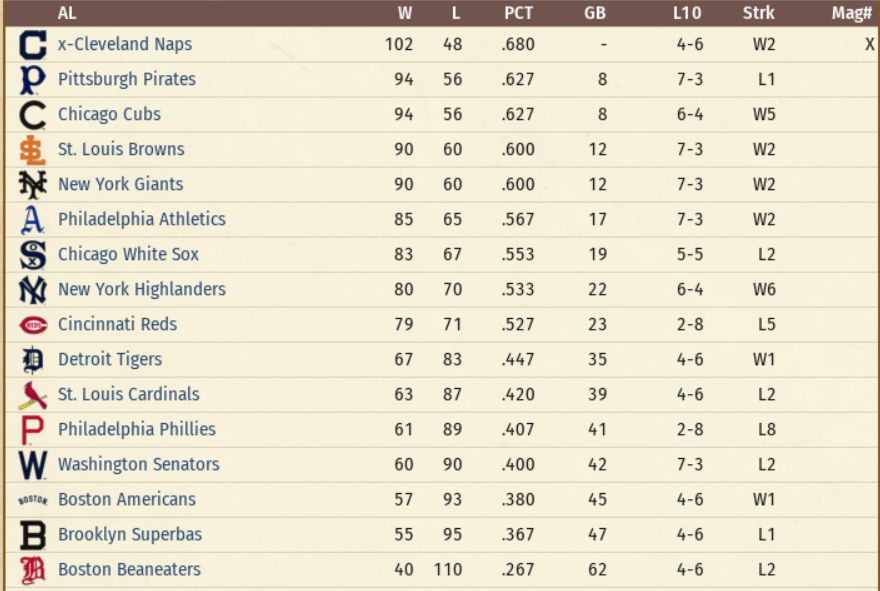Open the Brooklyn Superbas team link
Screen dimensions: 880x591
(129, 534)
